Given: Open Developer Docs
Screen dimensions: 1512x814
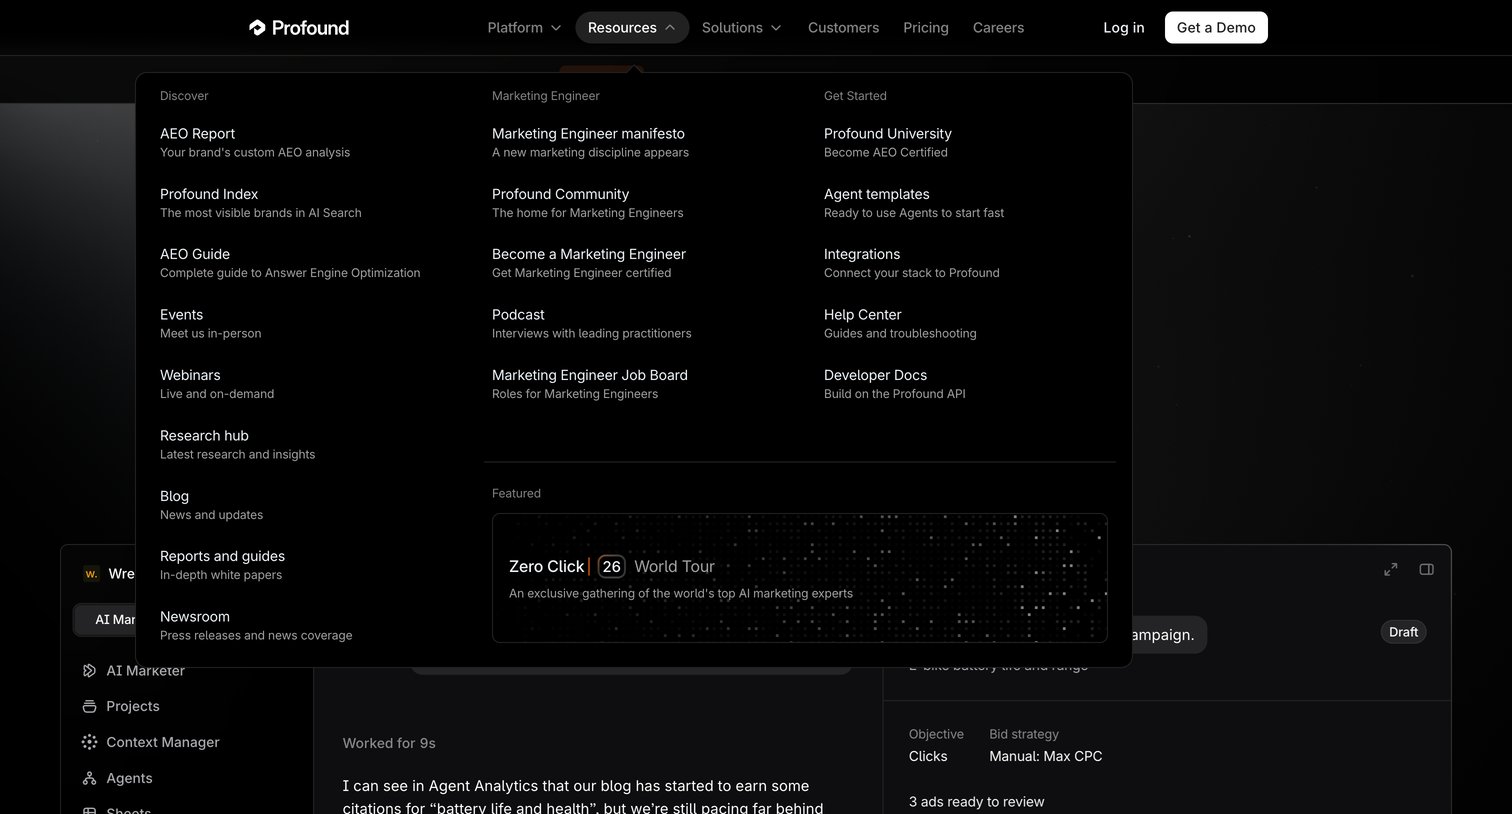Looking at the screenshot, I should point(894,384).
